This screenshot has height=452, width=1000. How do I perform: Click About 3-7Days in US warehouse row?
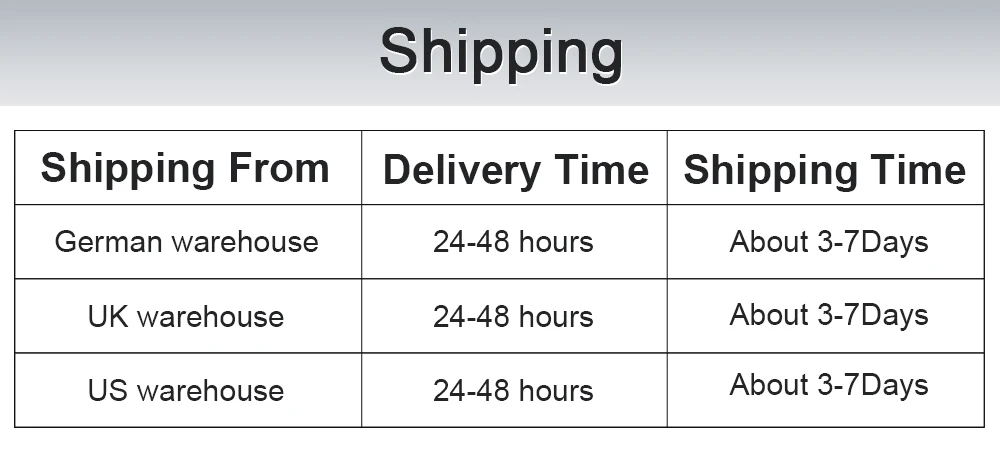[828, 386]
